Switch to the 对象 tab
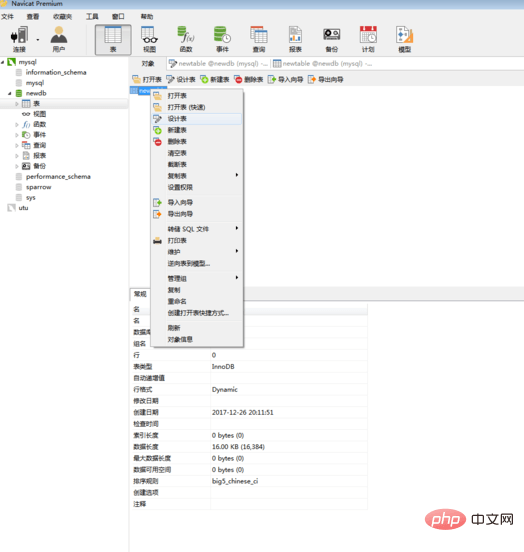 pyautogui.click(x=148, y=64)
